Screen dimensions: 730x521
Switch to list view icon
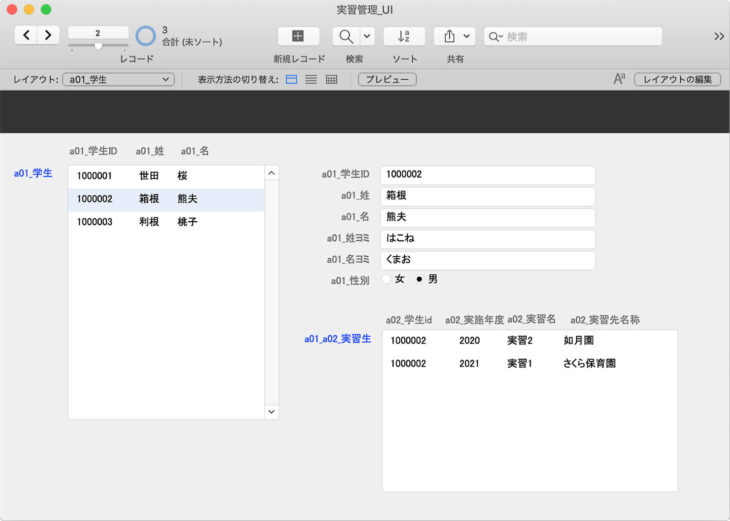311,79
